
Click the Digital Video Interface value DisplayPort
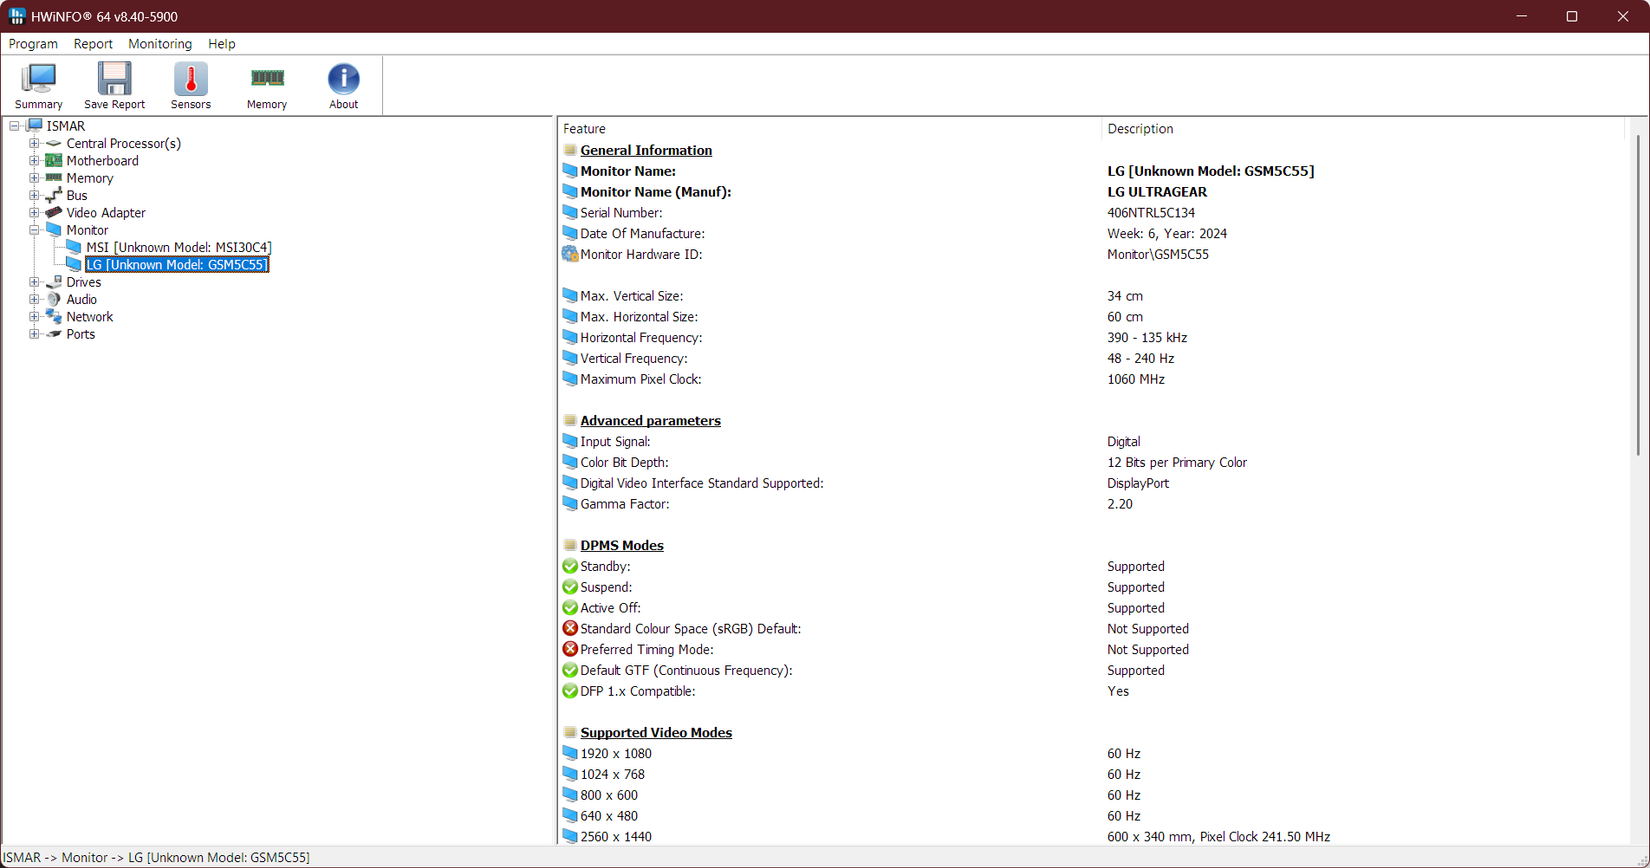coord(1138,483)
